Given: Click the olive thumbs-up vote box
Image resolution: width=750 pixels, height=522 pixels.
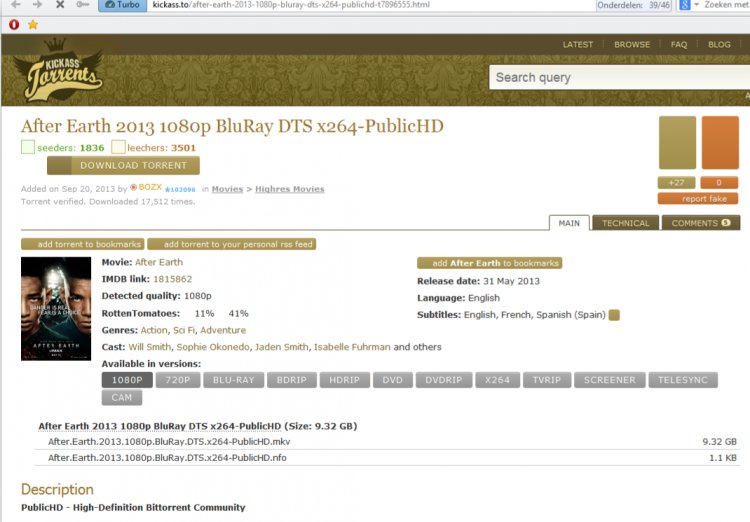Looking at the screenshot, I should coord(677,143).
